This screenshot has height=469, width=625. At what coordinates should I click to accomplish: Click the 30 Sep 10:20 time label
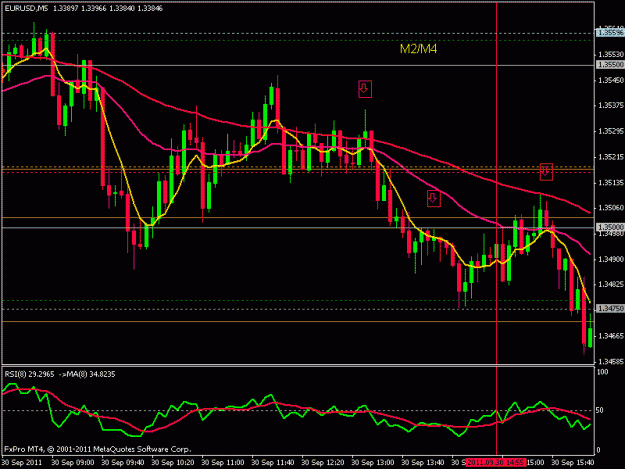point(173,463)
